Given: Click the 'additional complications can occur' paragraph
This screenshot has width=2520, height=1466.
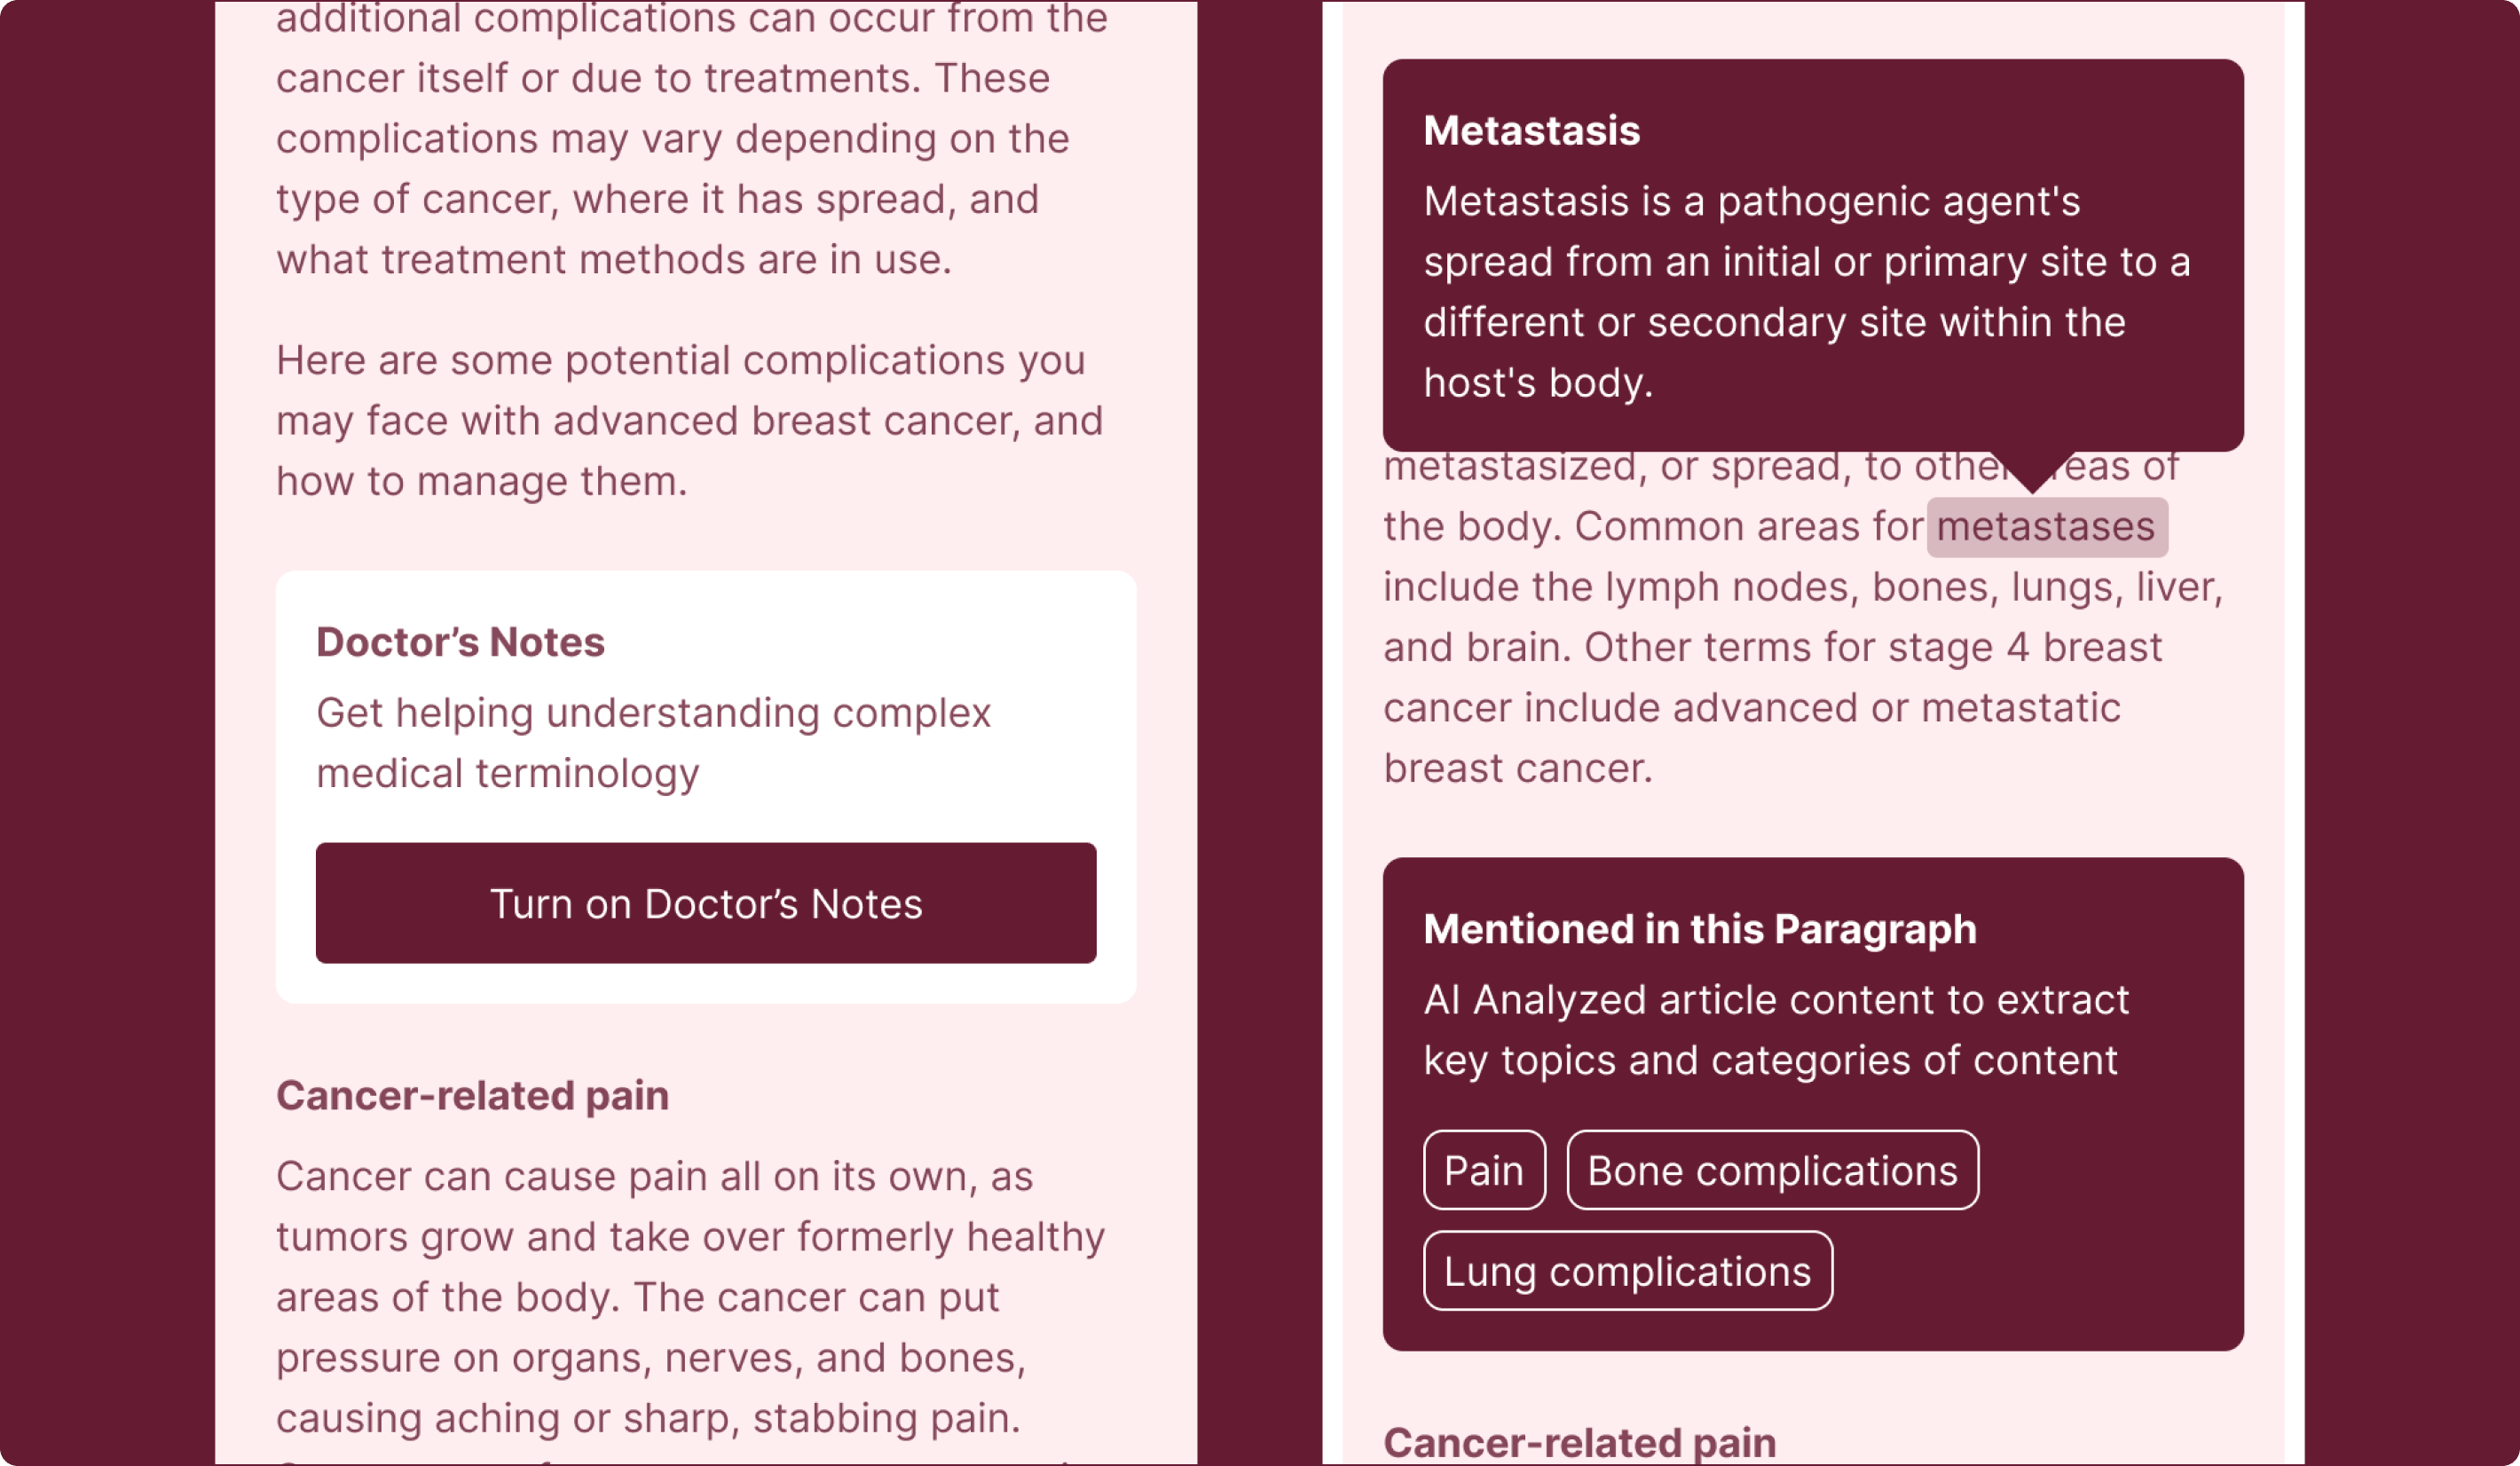Looking at the screenshot, I should (x=672, y=139).
